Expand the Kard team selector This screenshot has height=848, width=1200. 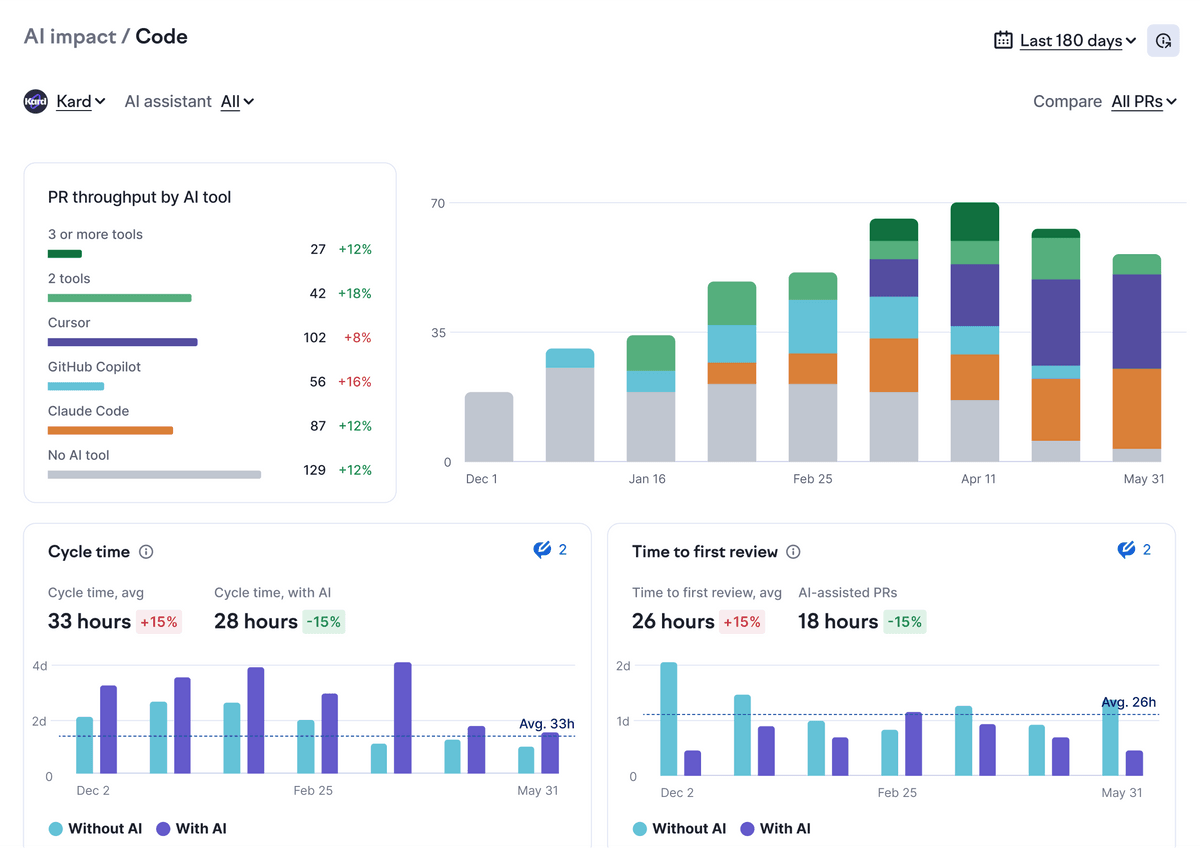coord(80,102)
